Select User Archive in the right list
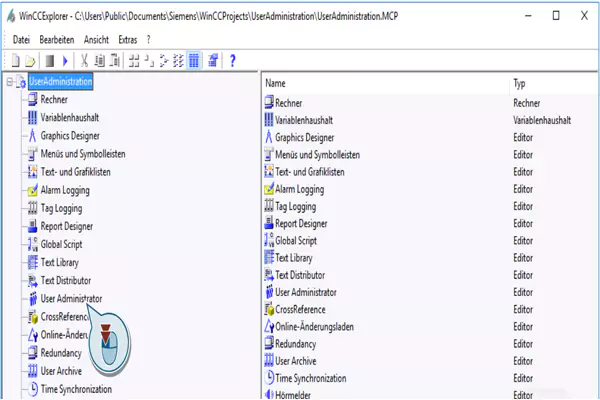 (296, 361)
